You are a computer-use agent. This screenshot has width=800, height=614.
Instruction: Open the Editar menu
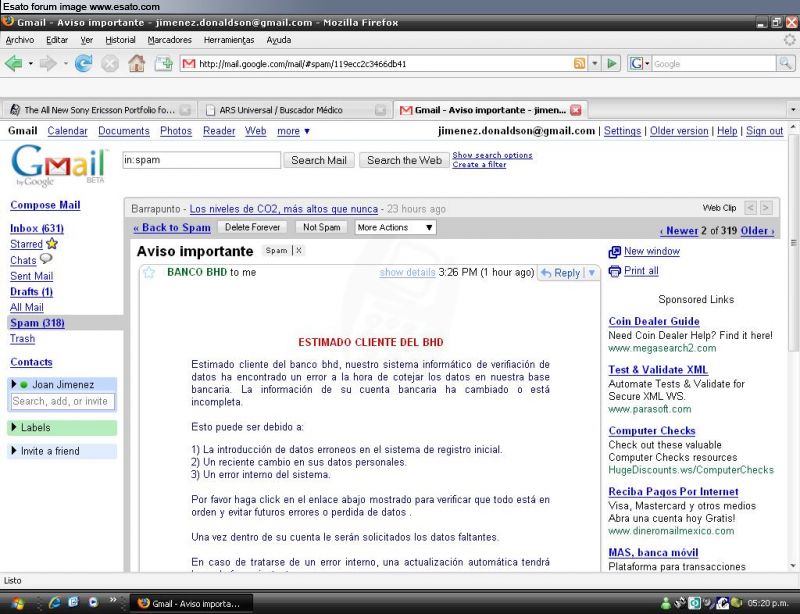pyautogui.click(x=57, y=40)
